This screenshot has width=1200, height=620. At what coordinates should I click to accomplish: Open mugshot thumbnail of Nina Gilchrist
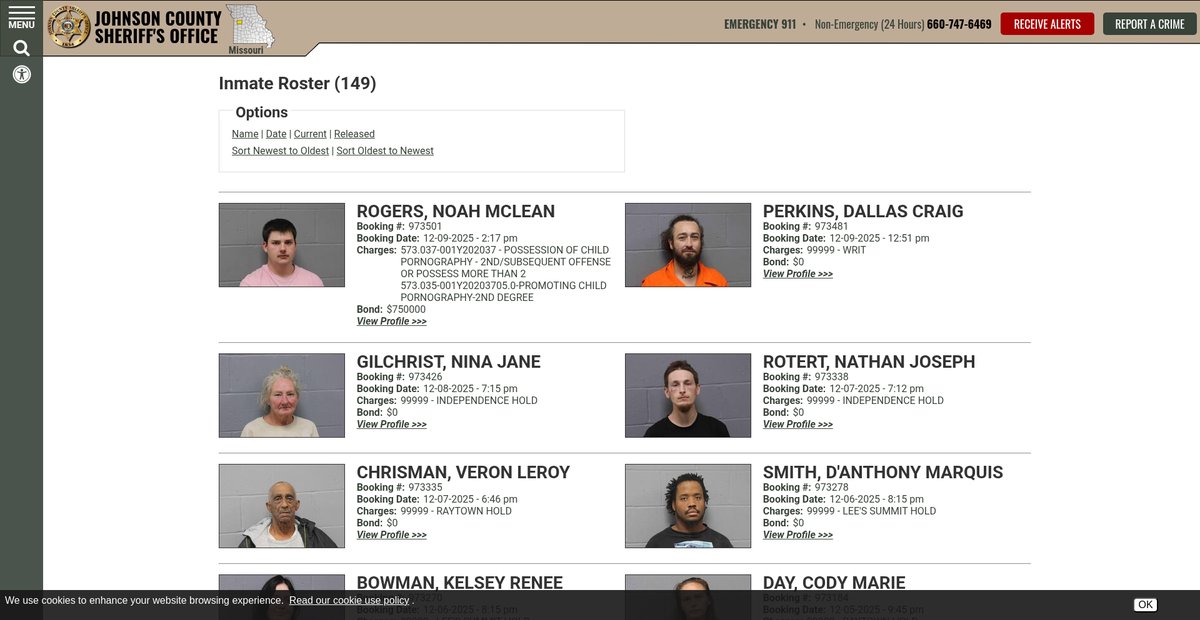(x=282, y=395)
